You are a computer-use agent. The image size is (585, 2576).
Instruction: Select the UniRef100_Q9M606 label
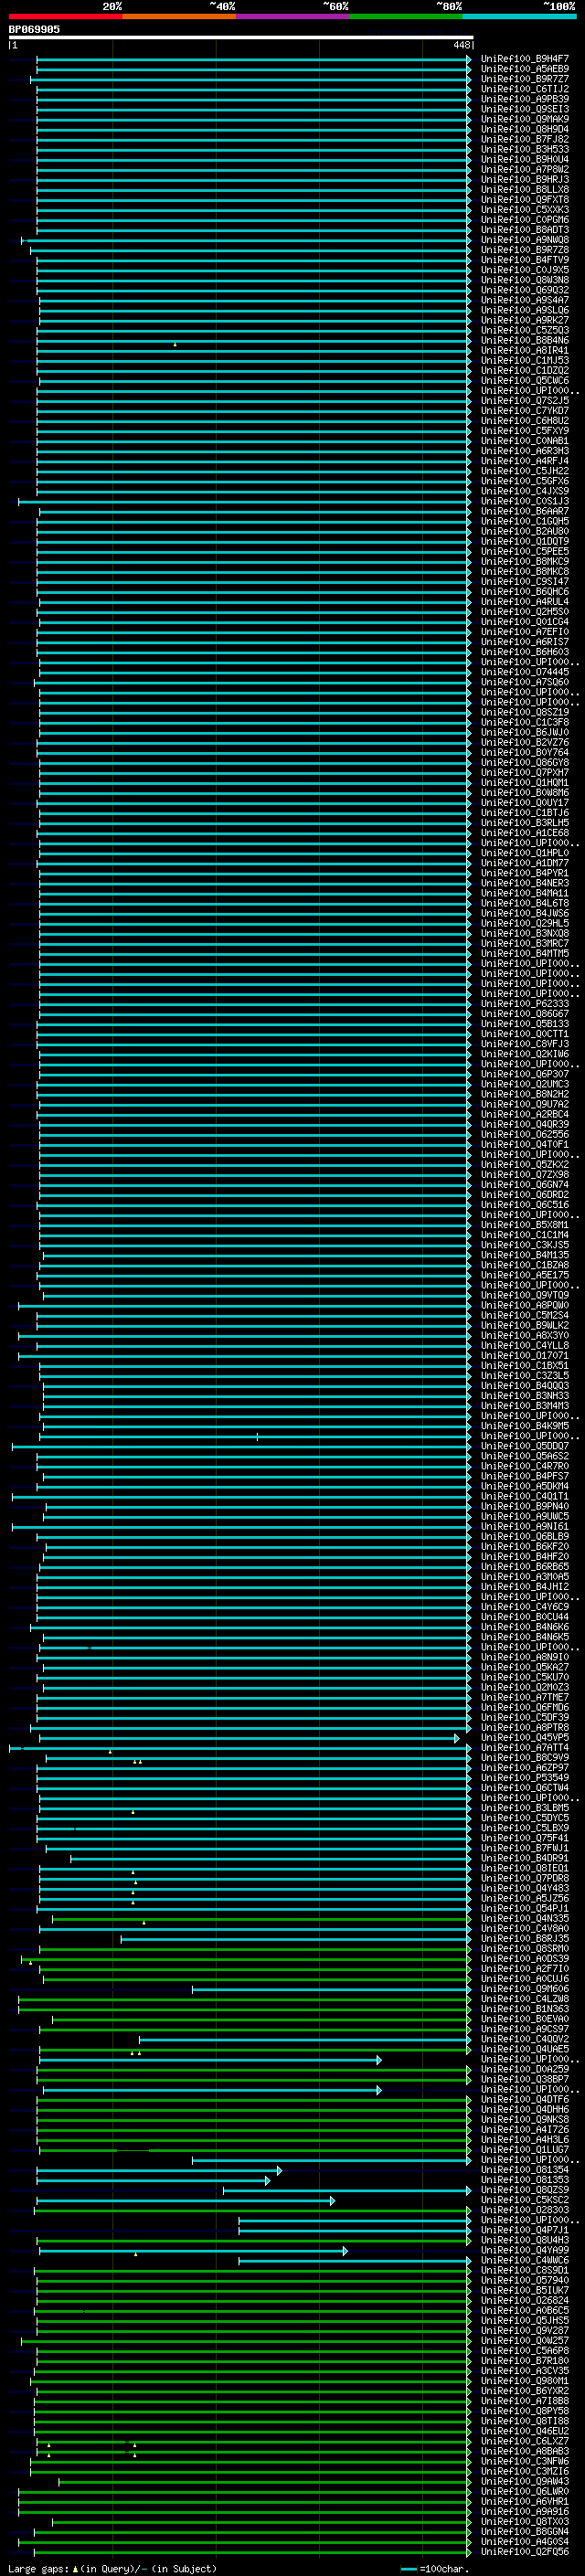tap(524, 1989)
